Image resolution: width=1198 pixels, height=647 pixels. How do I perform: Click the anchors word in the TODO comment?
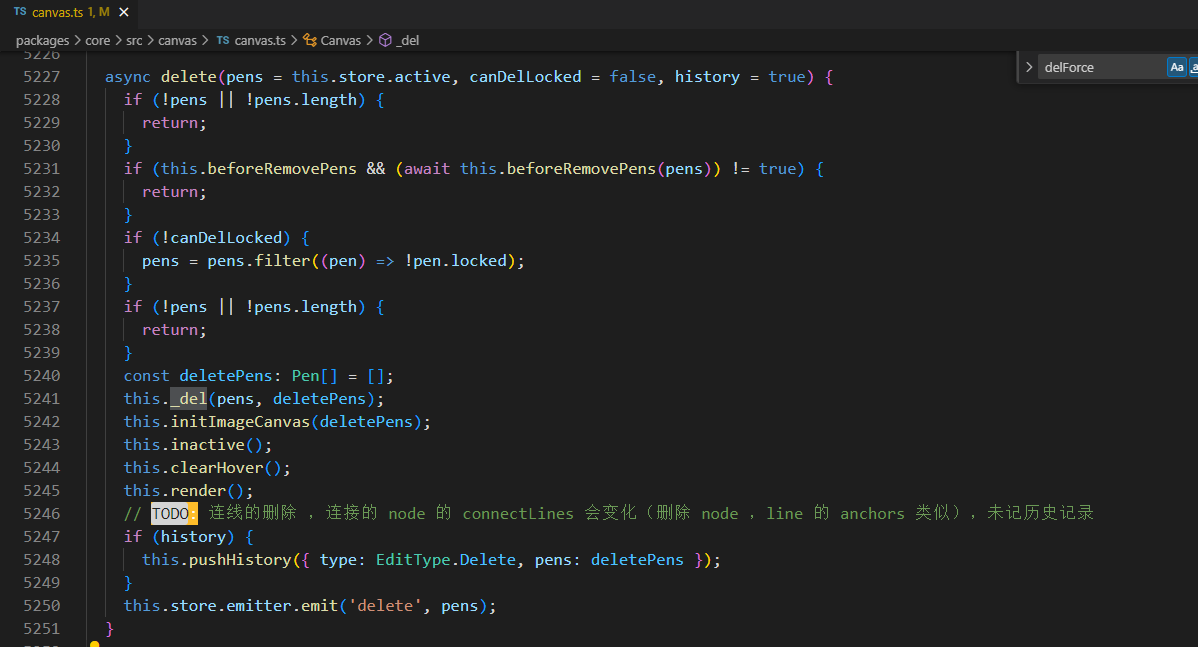(x=873, y=513)
